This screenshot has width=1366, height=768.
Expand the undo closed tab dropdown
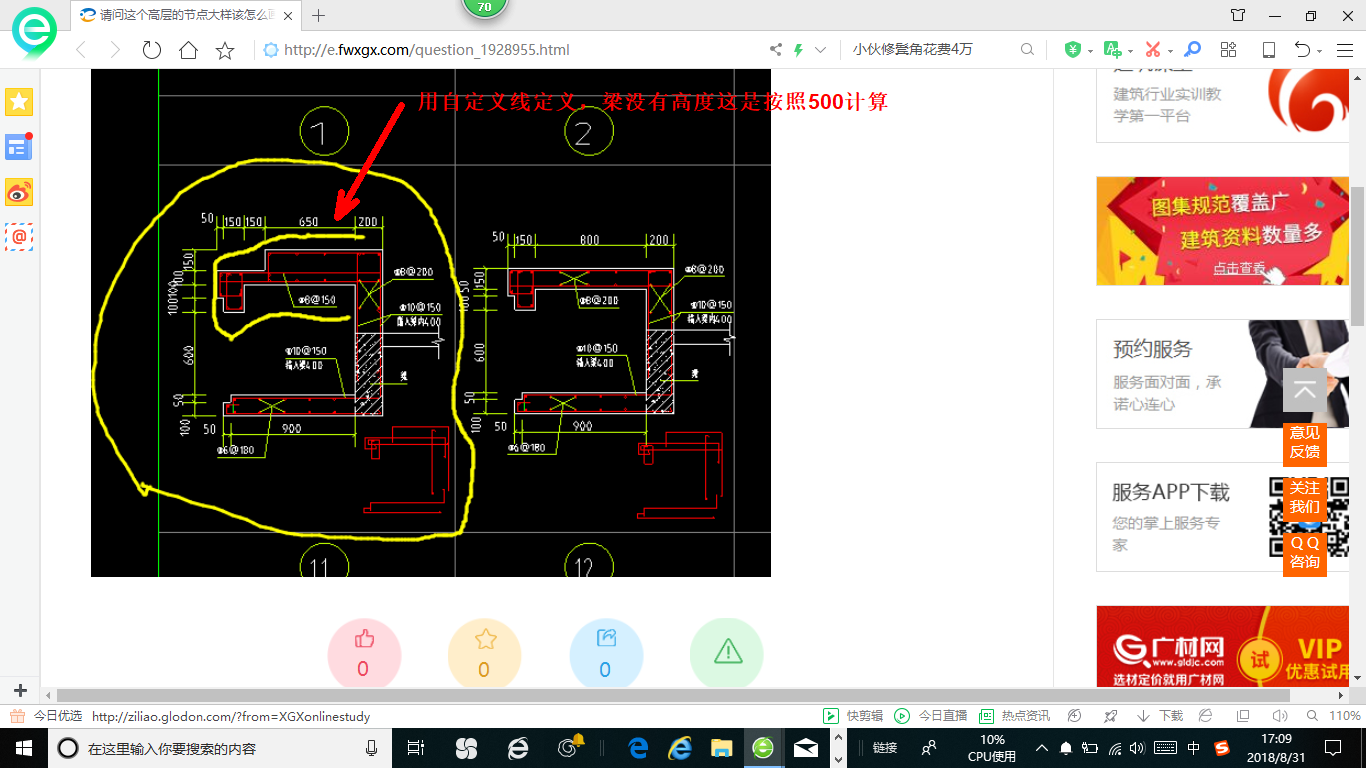pos(1320,51)
